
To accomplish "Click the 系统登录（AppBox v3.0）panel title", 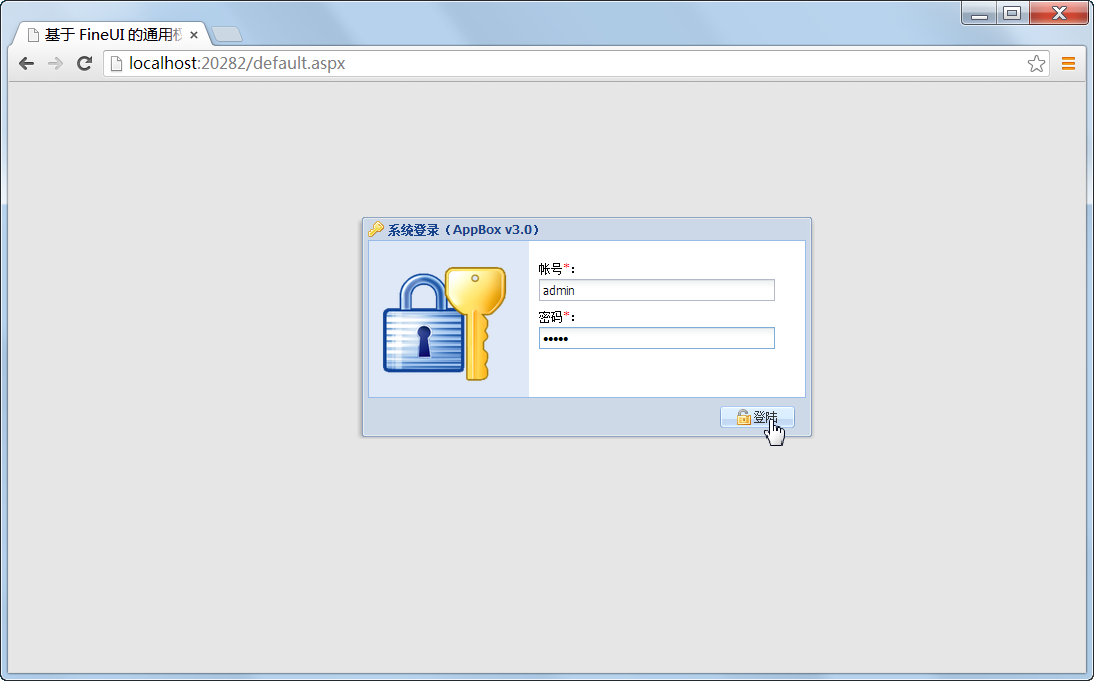I will click(x=463, y=230).
